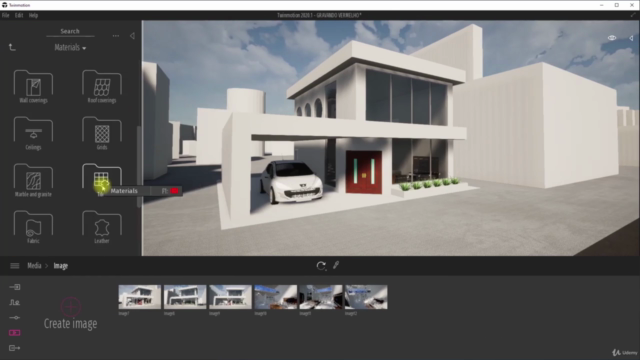Open the Fabric material folder
Screen dimensions: 640x360
tap(33, 227)
